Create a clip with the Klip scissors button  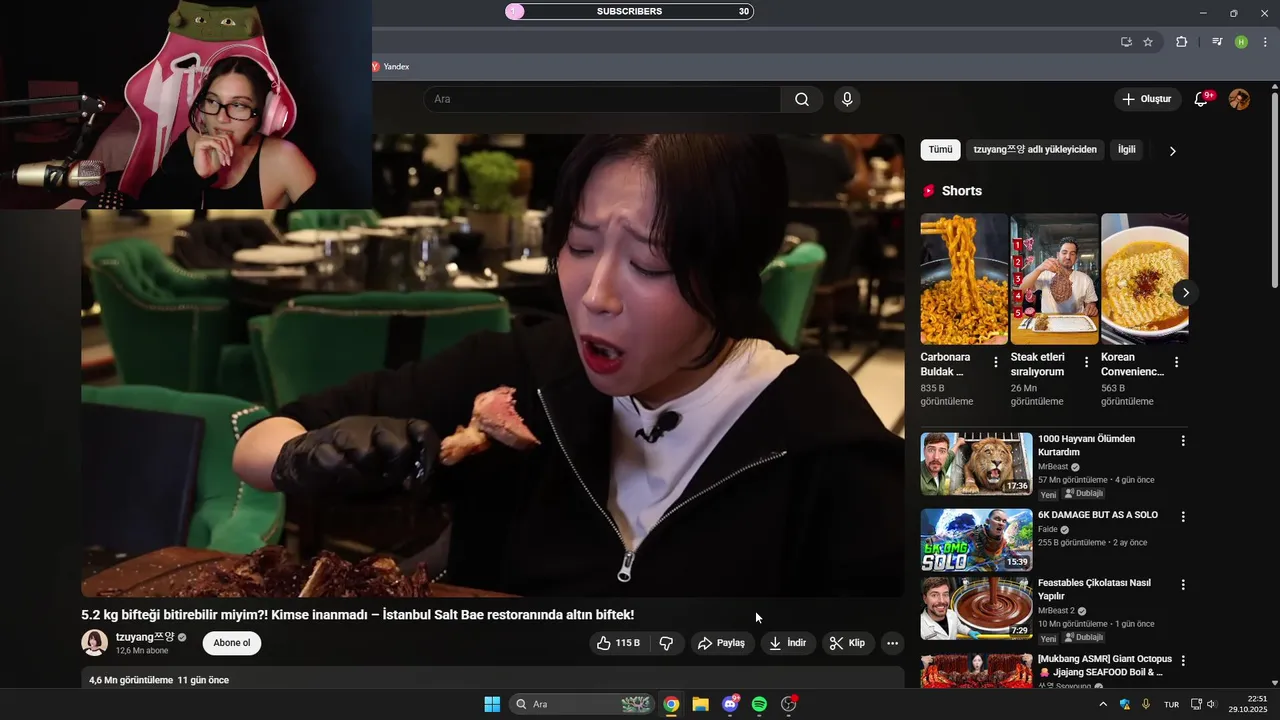point(848,643)
